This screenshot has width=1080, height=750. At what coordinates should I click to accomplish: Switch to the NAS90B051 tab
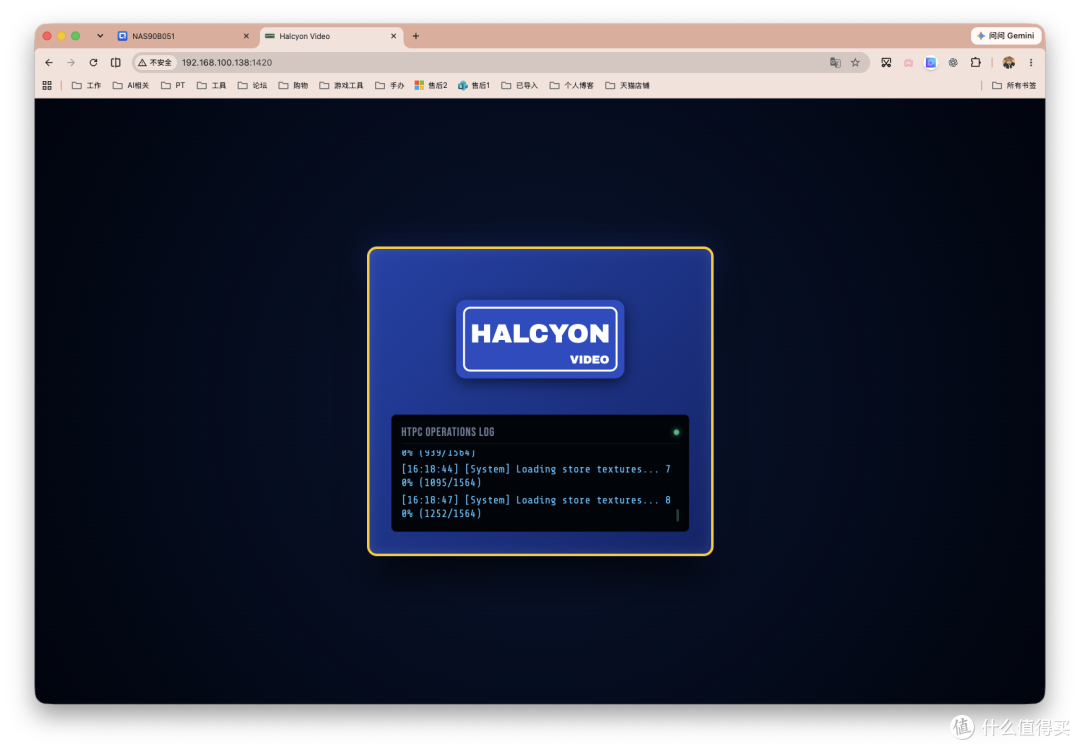(183, 36)
